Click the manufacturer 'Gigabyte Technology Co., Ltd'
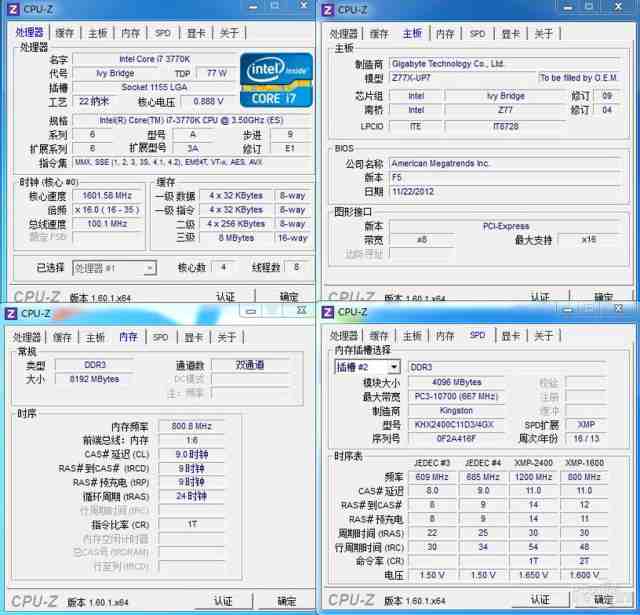The image size is (640, 615). (504, 64)
